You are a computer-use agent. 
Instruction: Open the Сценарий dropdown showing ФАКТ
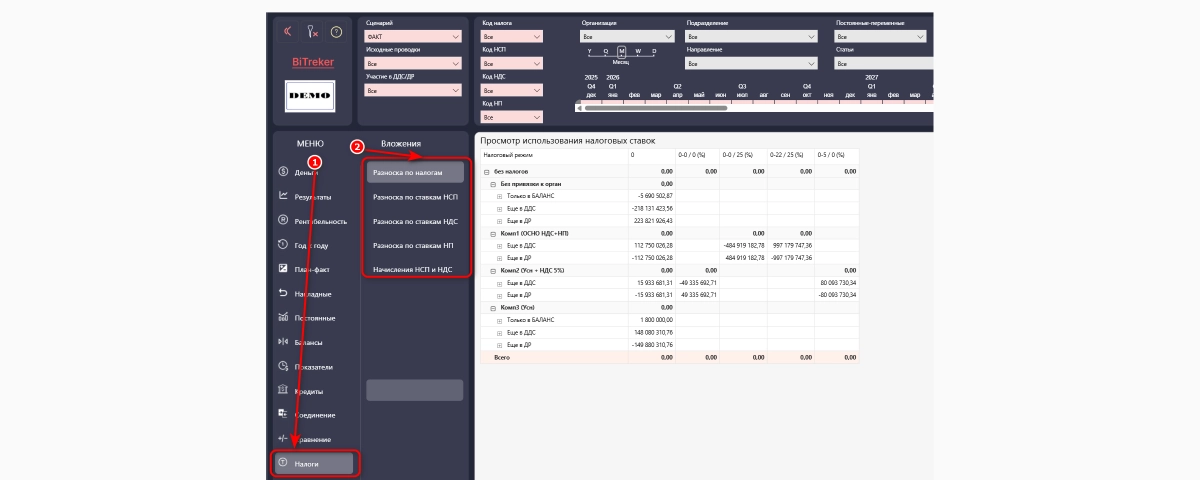click(413, 36)
